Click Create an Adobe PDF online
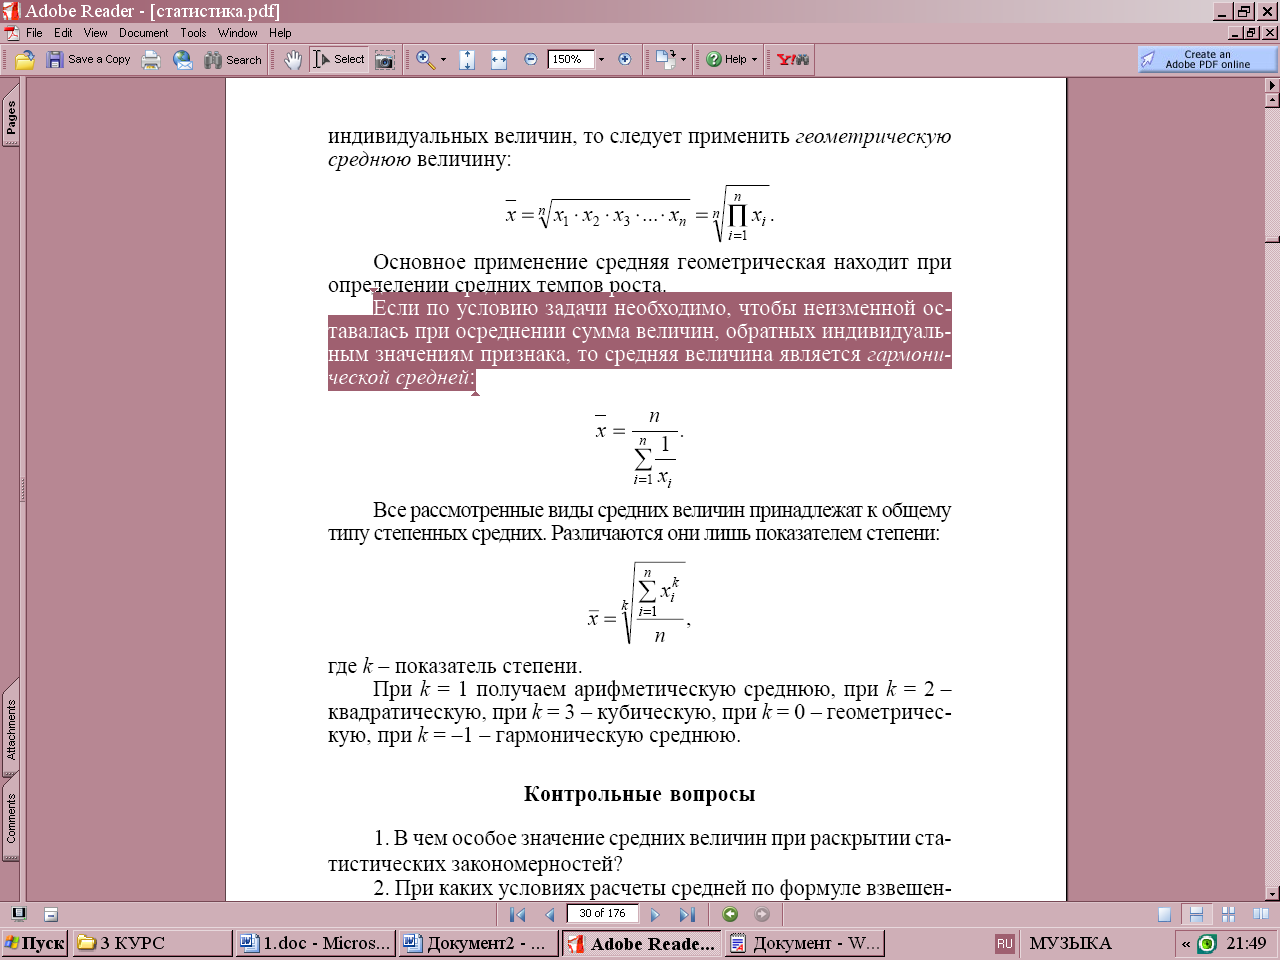This screenshot has height=960, width=1280. [1207, 60]
